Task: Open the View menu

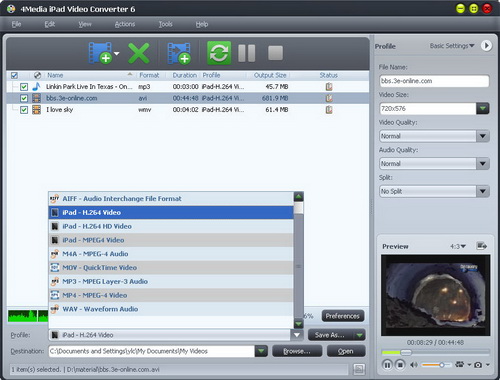Action: click(85, 24)
